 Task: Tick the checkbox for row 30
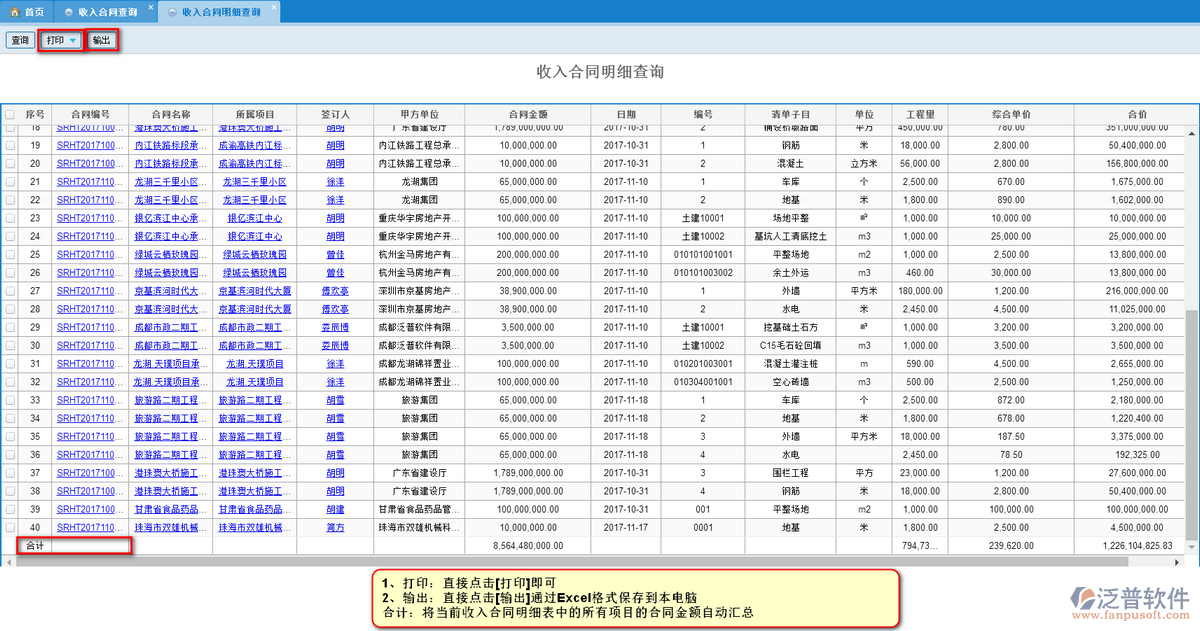[x=10, y=345]
